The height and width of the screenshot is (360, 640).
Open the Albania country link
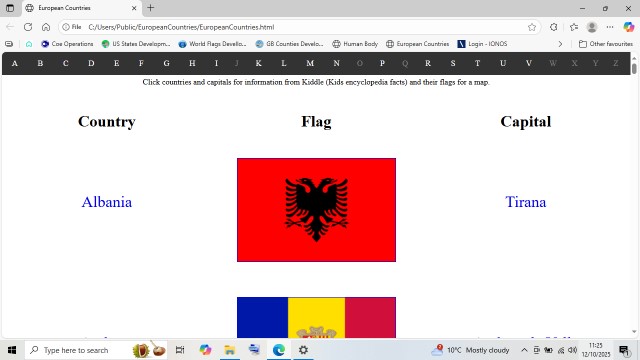tap(107, 202)
